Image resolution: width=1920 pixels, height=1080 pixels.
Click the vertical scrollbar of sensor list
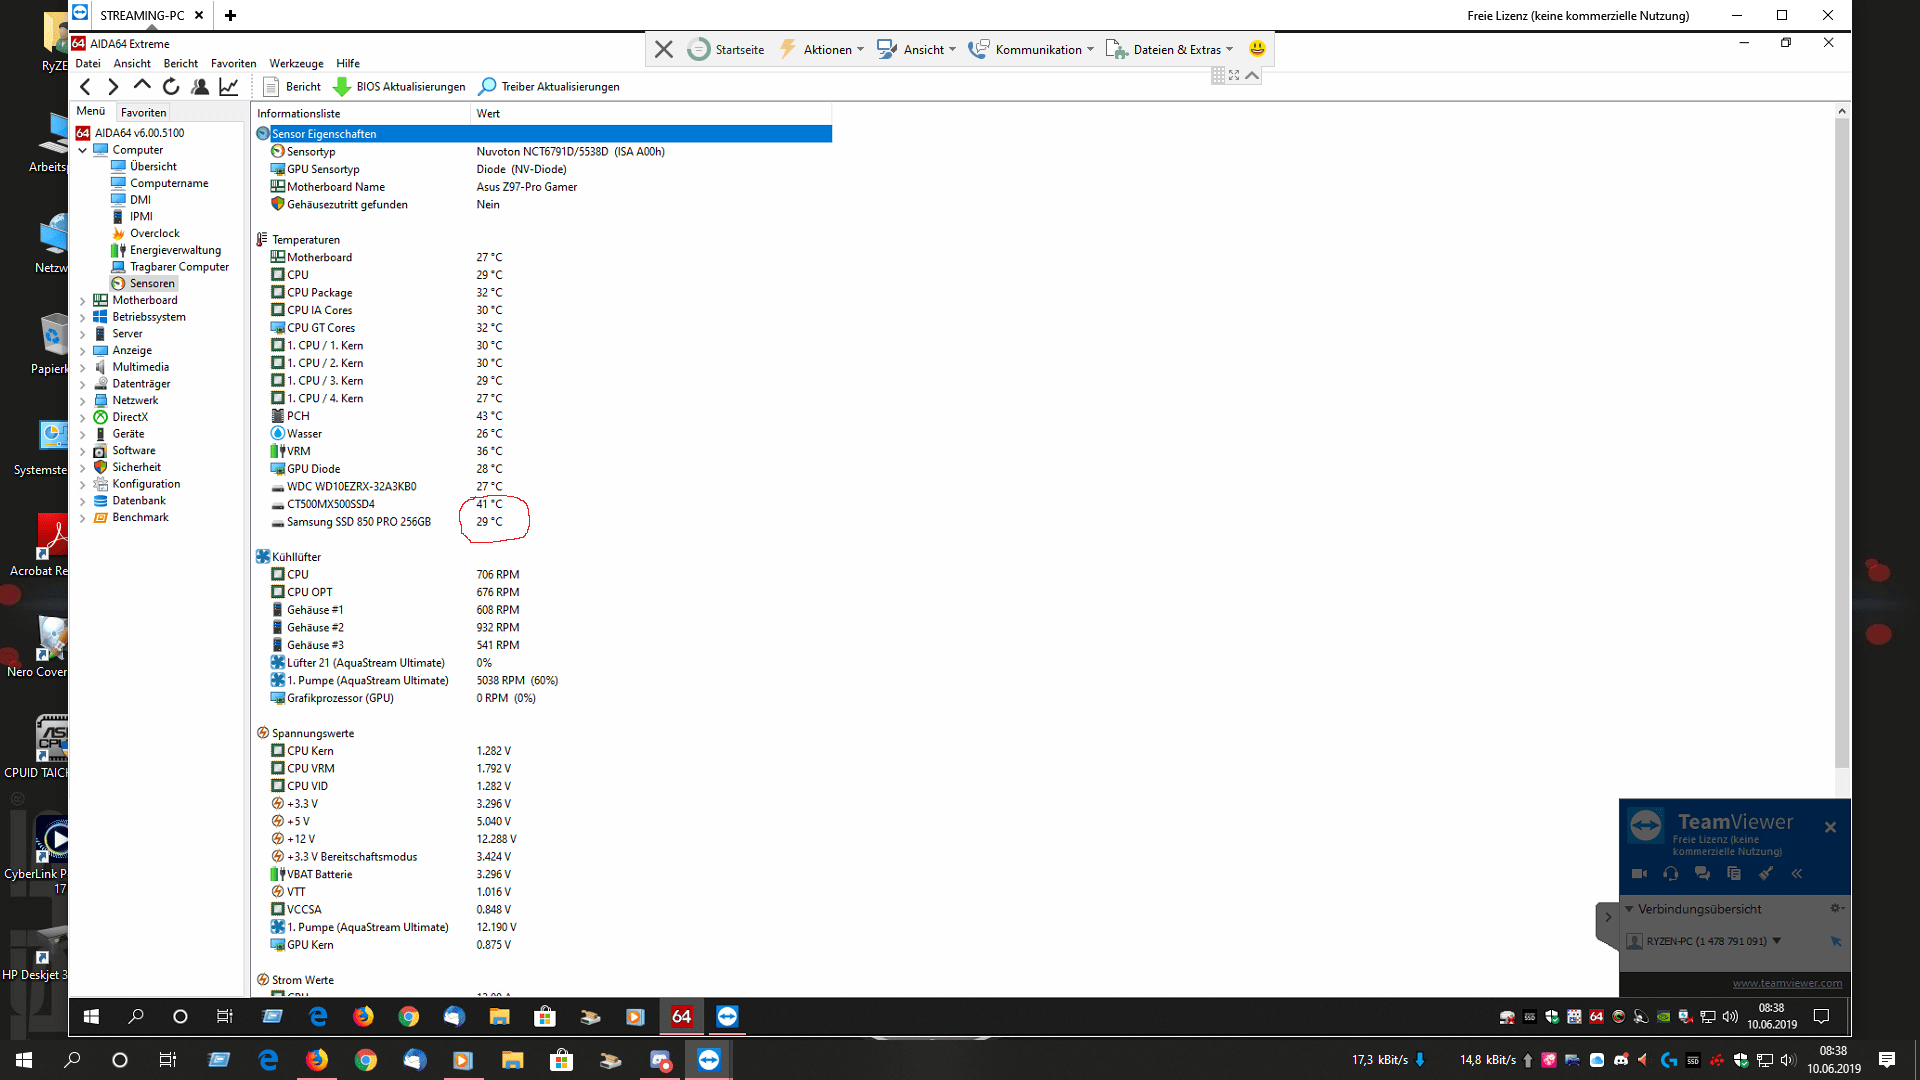coord(1841,440)
